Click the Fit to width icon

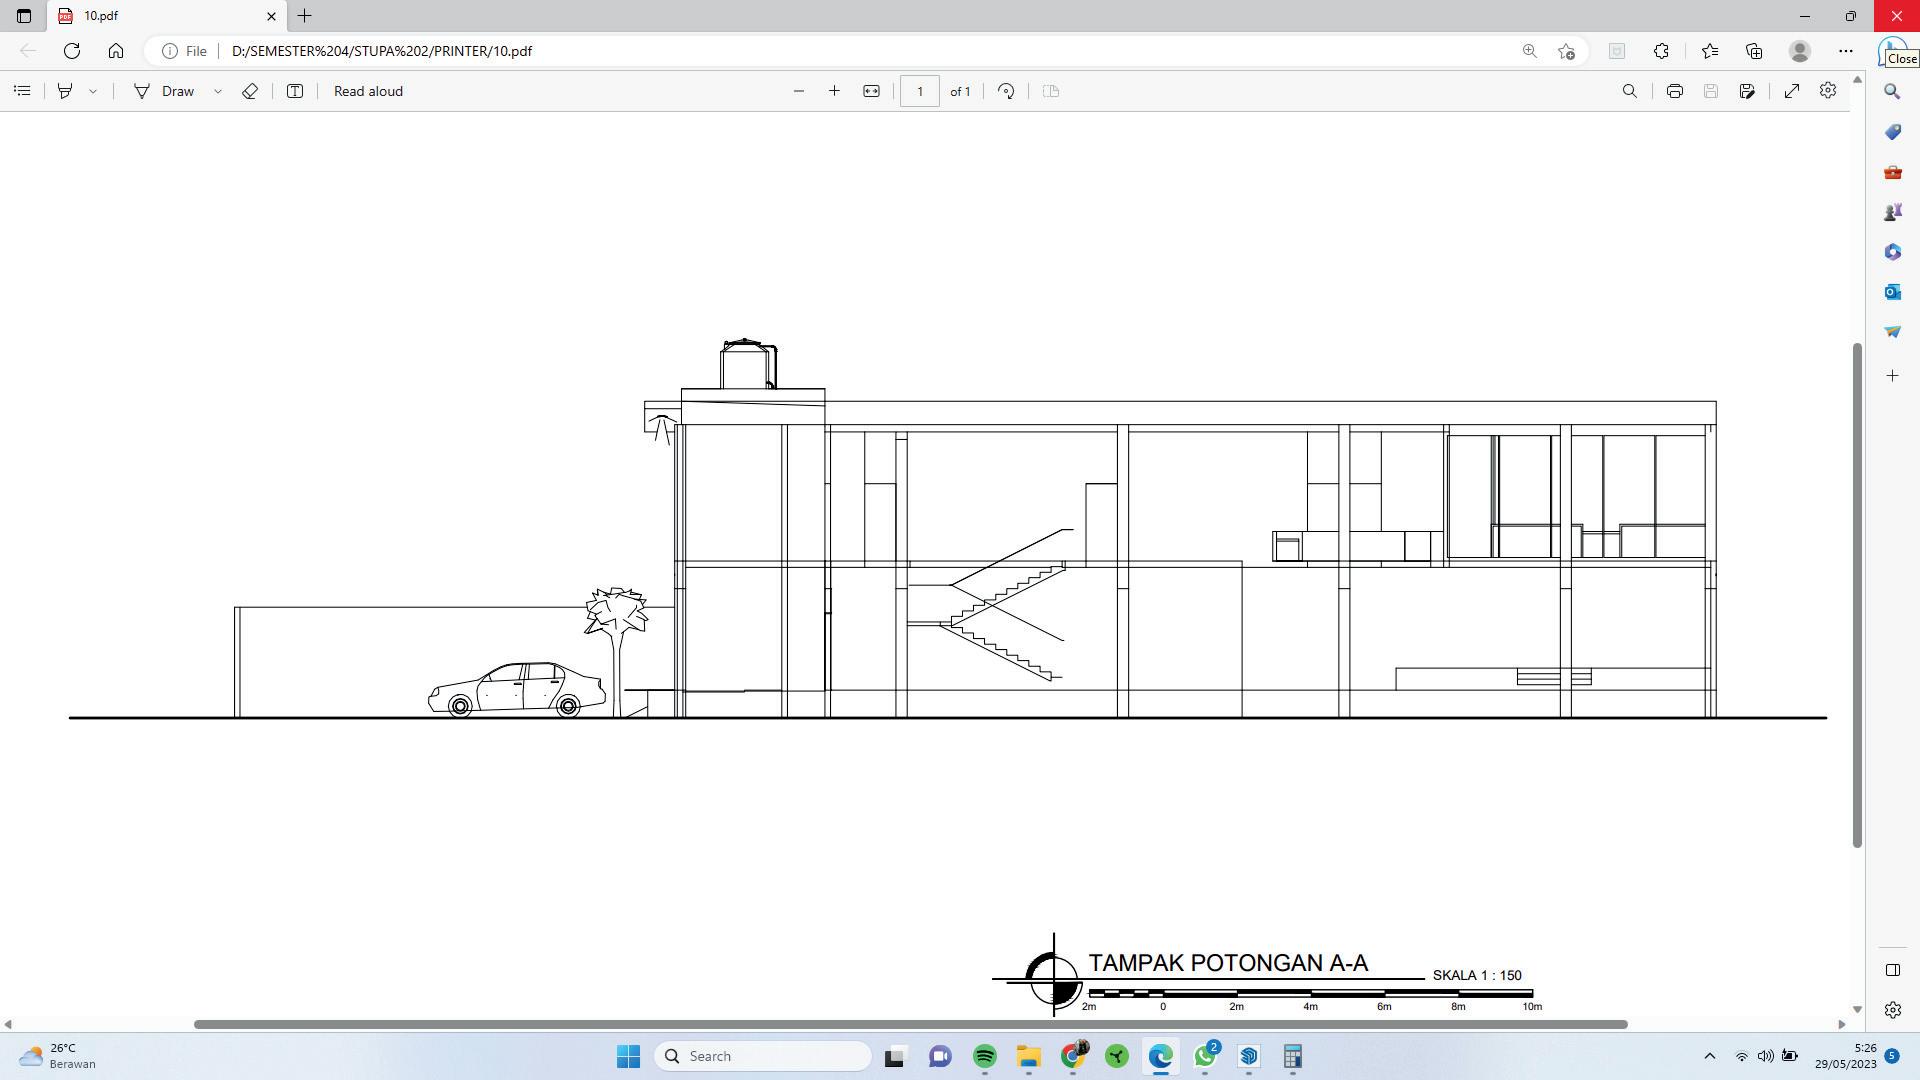[871, 91]
